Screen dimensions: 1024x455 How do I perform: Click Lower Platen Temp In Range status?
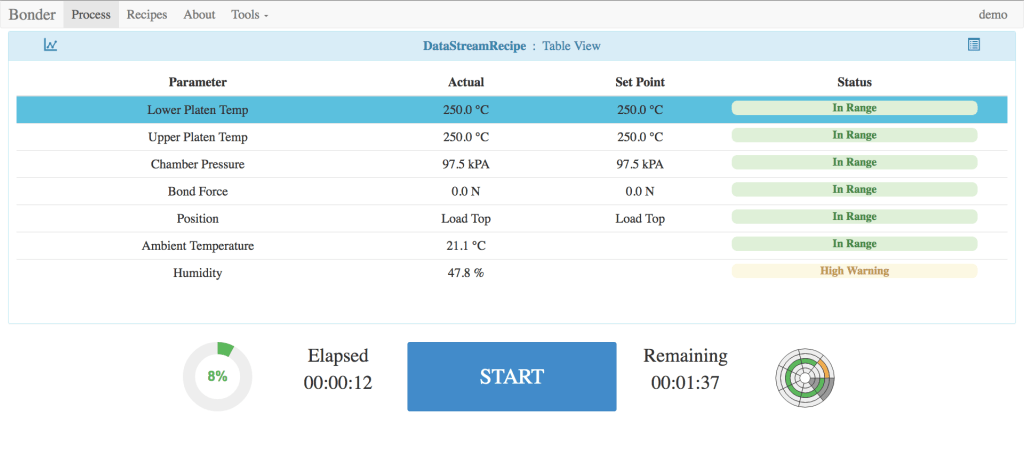[854, 108]
